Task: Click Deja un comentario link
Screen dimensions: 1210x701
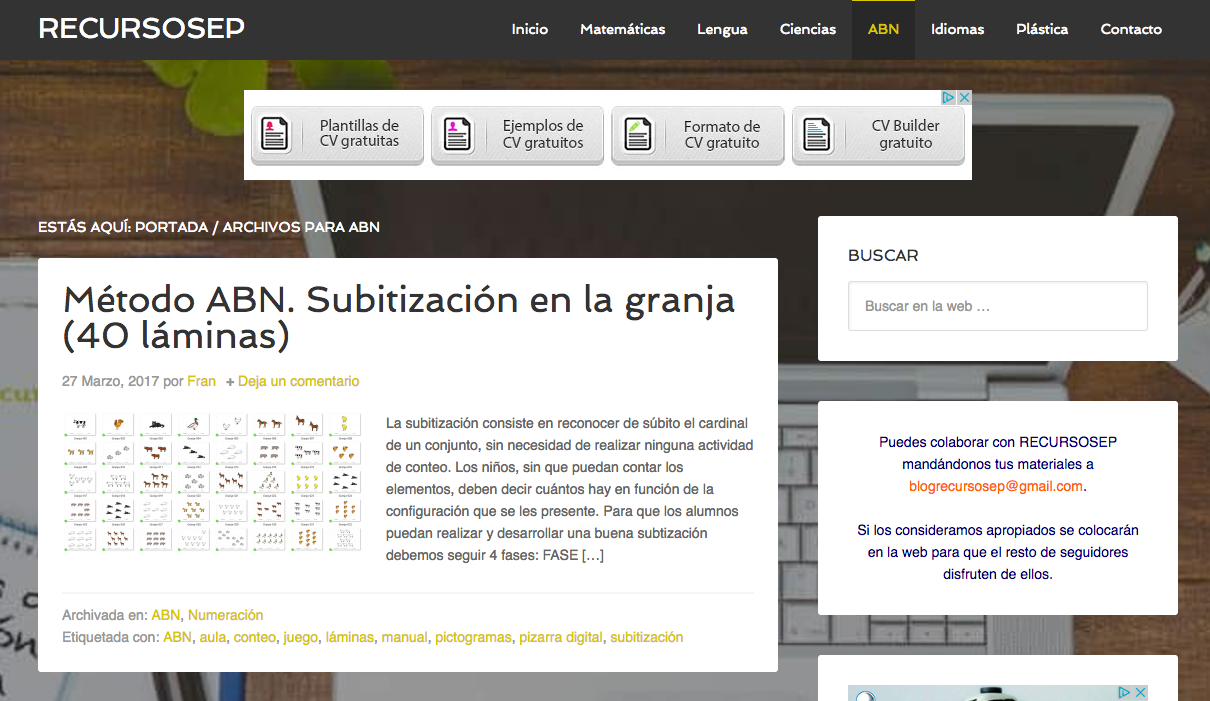Action: click(297, 381)
